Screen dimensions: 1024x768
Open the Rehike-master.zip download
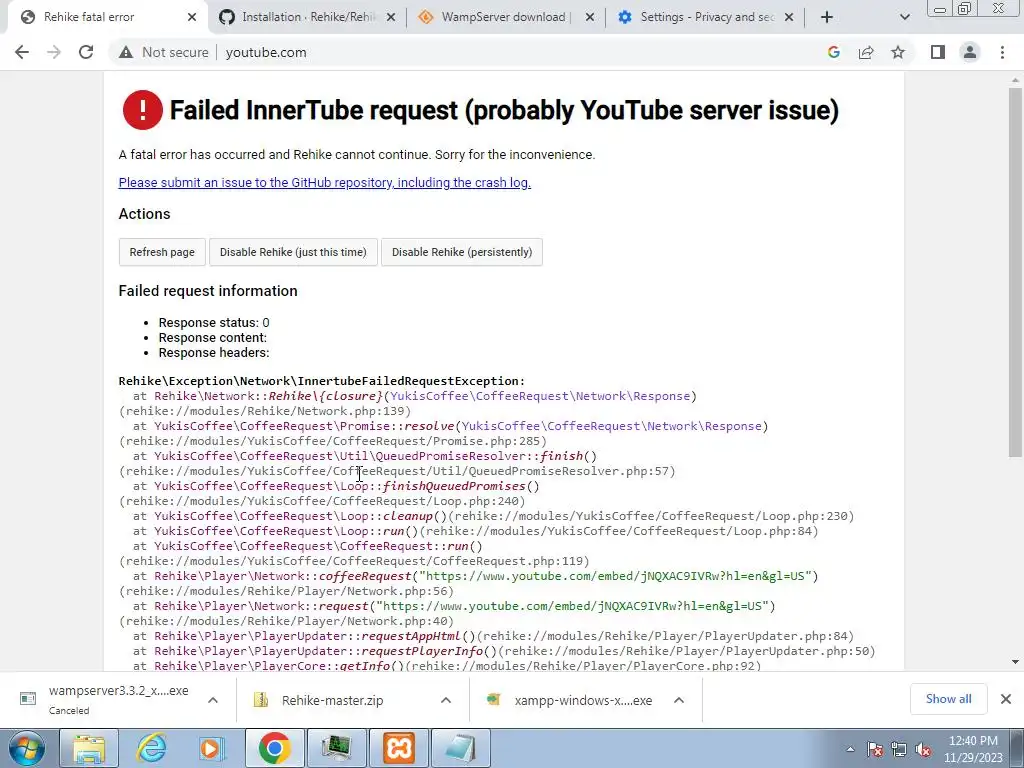pos(333,700)
